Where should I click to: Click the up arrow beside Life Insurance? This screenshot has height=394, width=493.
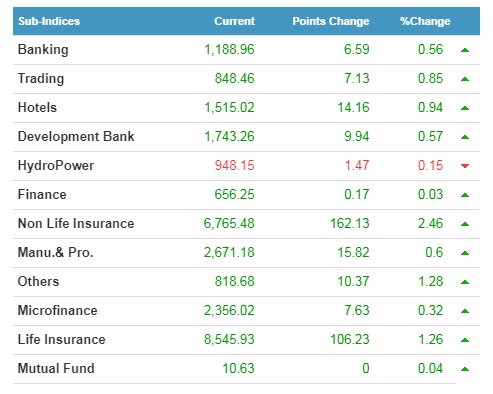(465, 340)
